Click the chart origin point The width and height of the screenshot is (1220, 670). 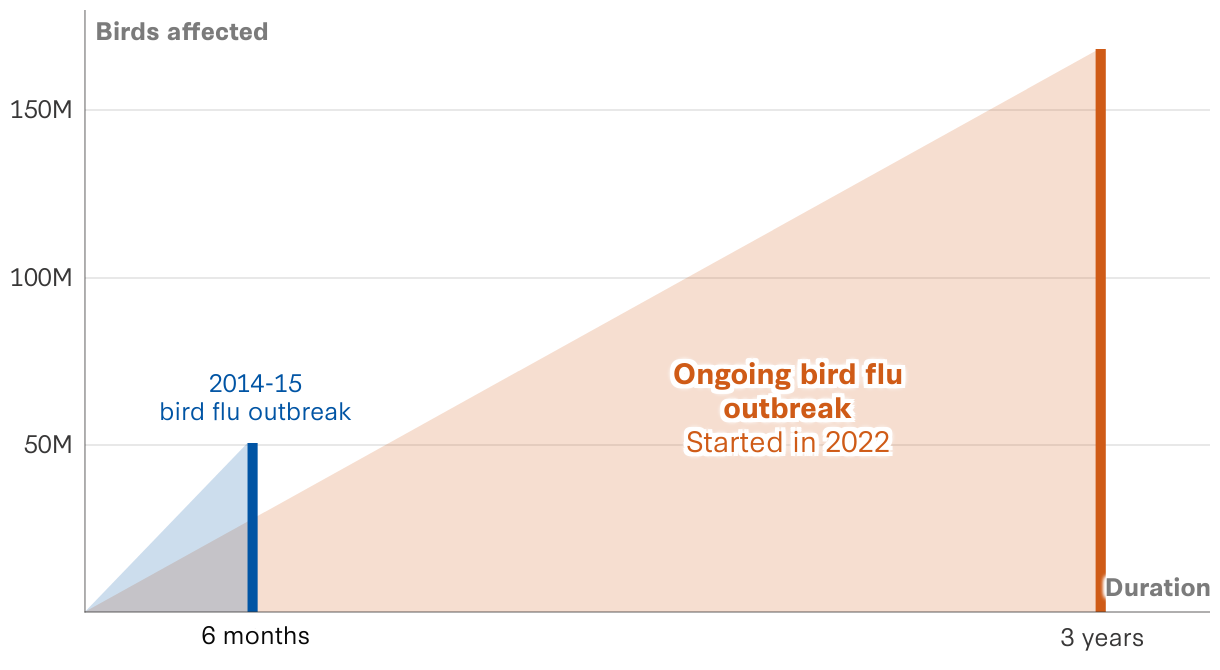pos(86,611)
